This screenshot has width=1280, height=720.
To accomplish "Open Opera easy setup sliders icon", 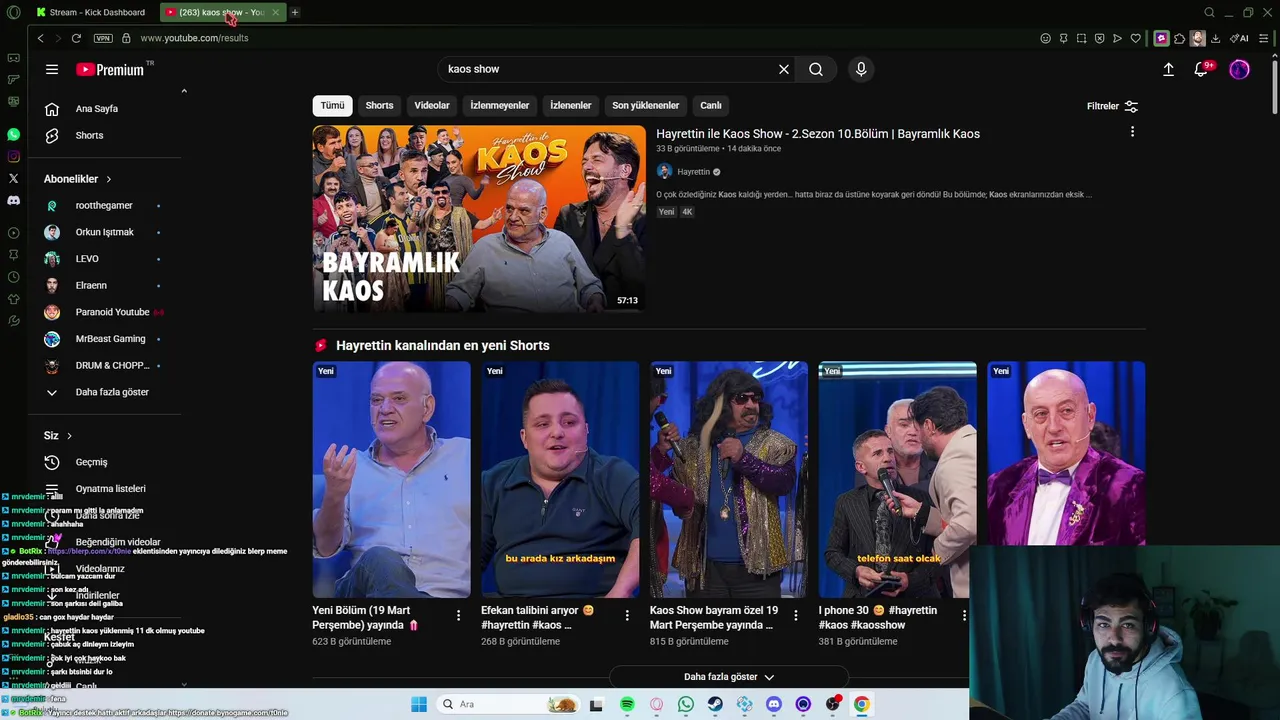I will [1264, 38].
